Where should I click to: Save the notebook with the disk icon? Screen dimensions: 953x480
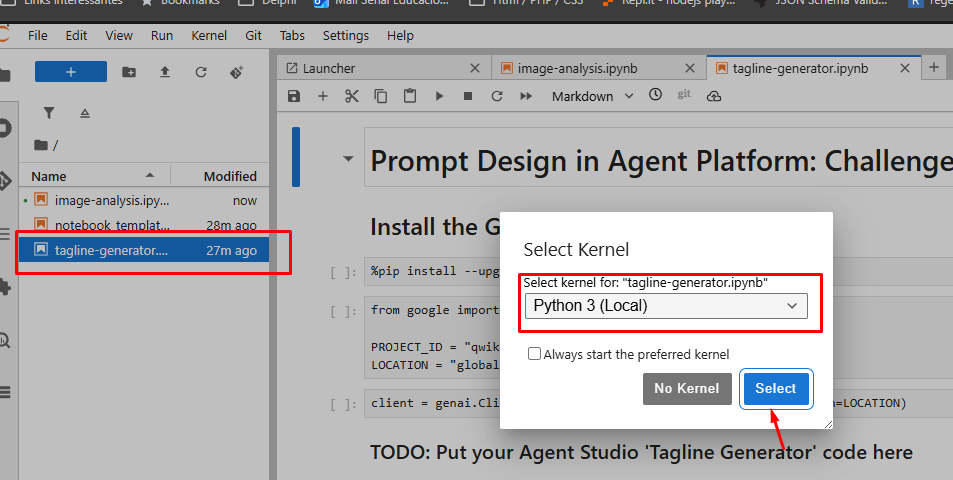294,96
